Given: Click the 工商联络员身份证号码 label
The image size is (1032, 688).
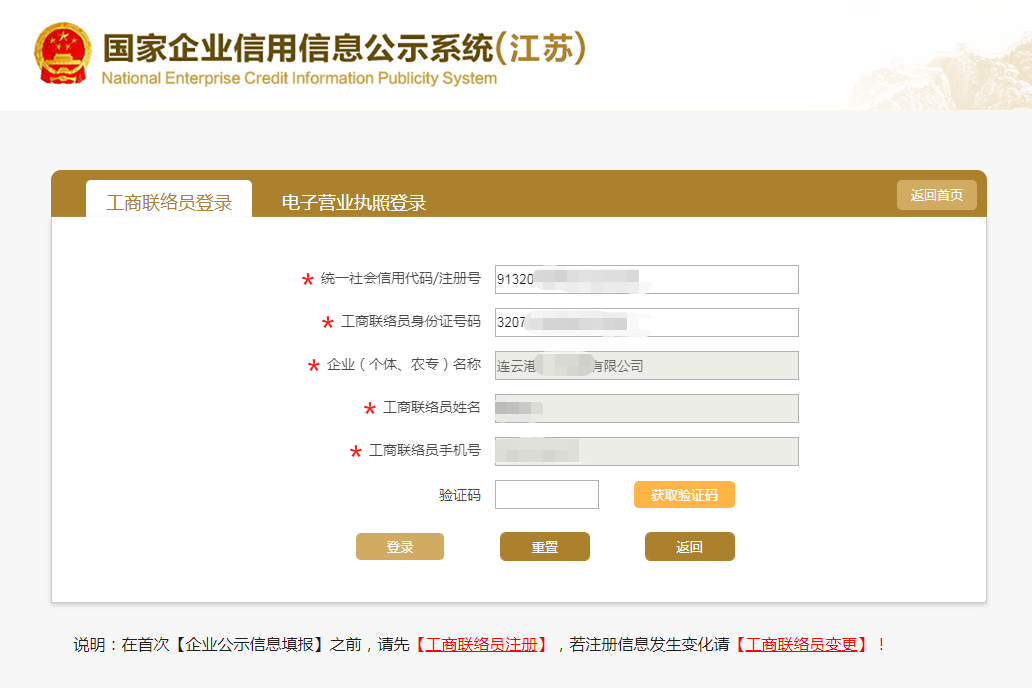Looking at the screenshot, I should tap(411, 321).
